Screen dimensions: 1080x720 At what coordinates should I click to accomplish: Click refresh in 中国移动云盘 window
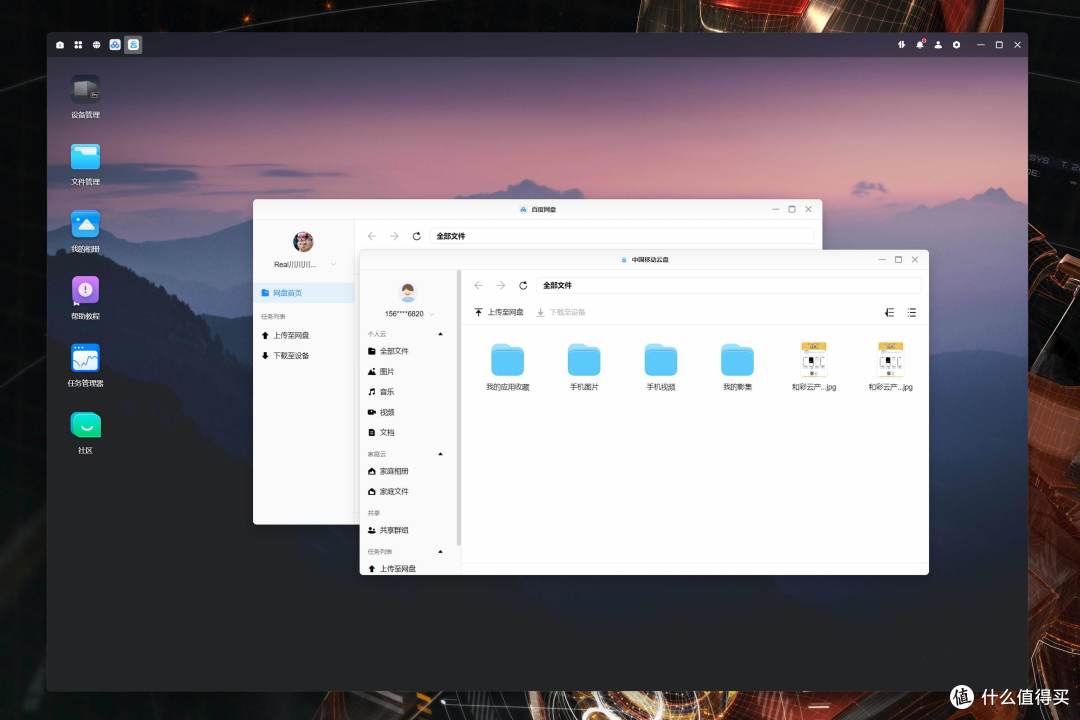pyautogui.click(x=523, y=285)
